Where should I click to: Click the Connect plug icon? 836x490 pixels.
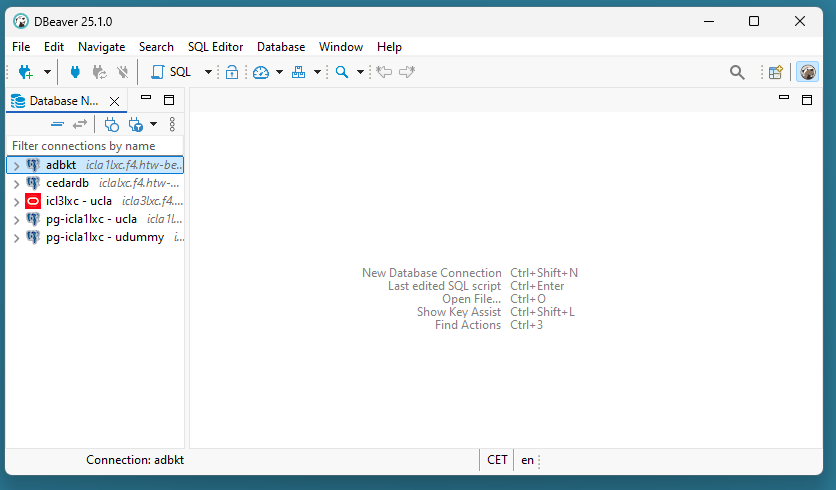(x=75, y=72)
